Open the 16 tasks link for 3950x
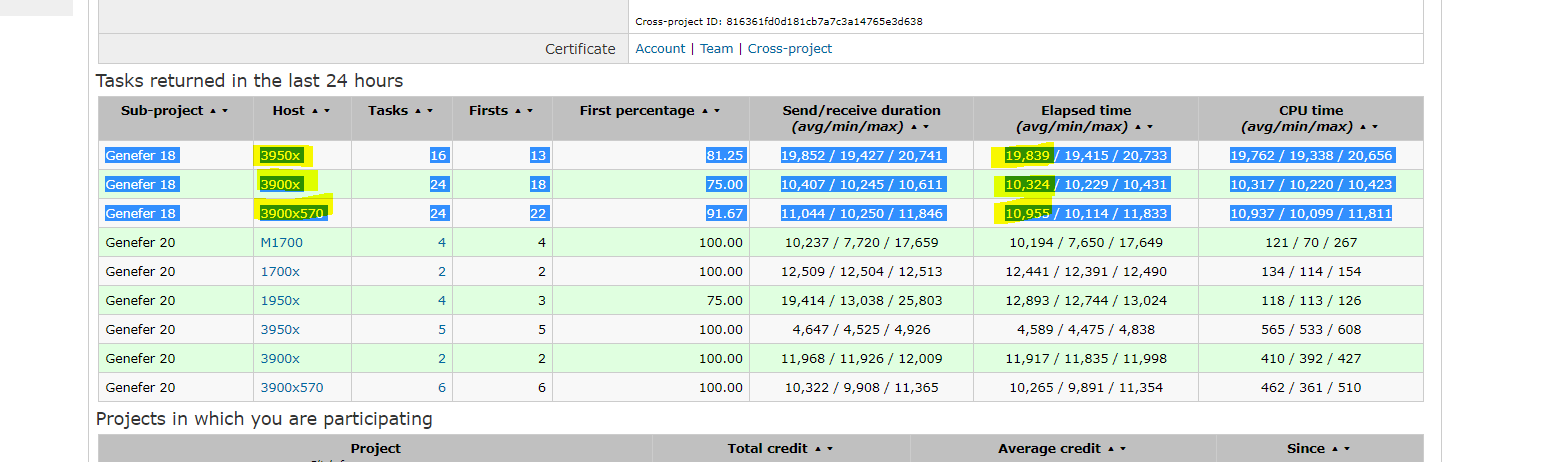The image size is (1555, 462). [438, 155]
